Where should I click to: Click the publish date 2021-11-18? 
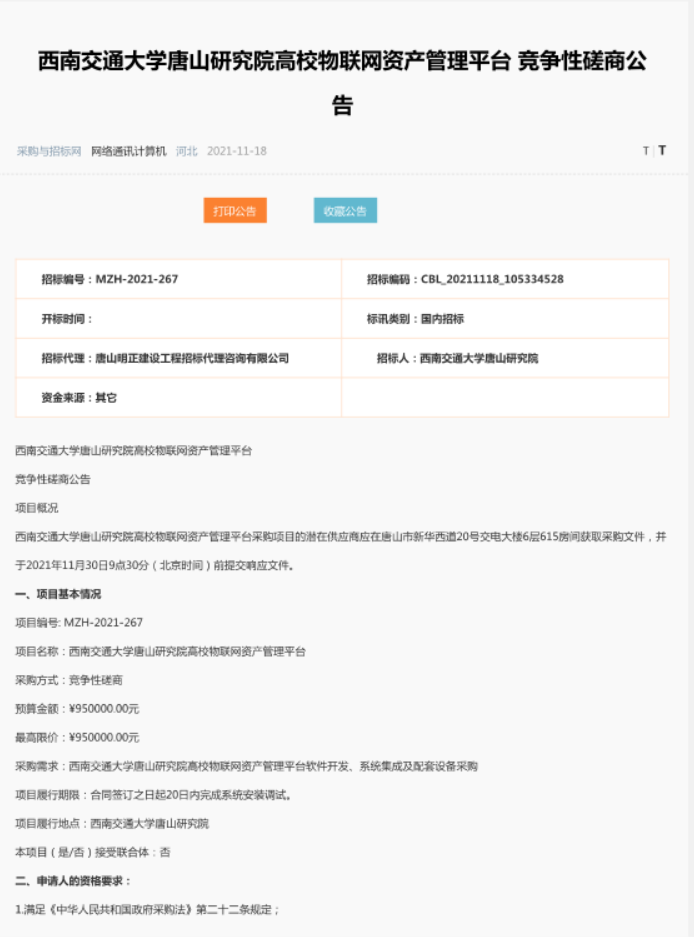(237, 151)
